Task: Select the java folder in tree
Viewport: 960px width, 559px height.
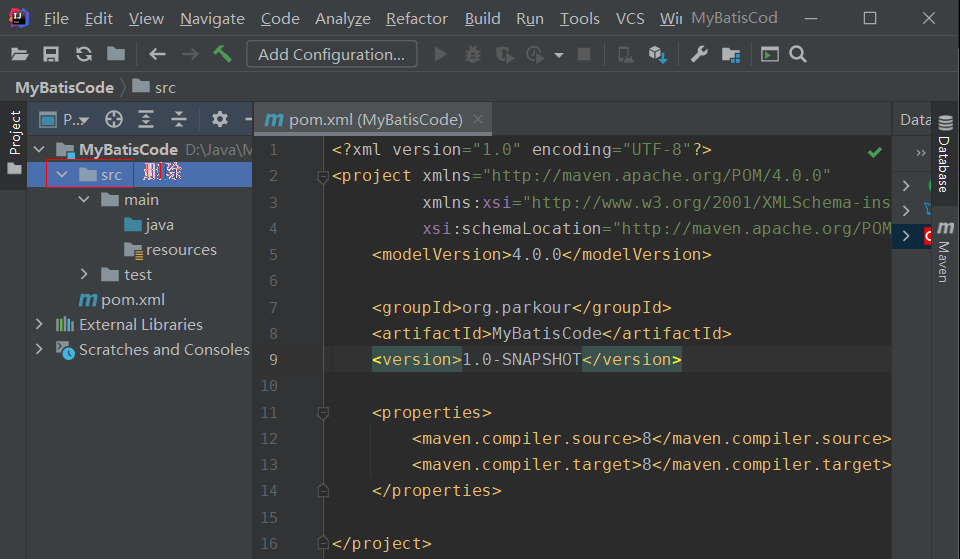Action: 149,225
